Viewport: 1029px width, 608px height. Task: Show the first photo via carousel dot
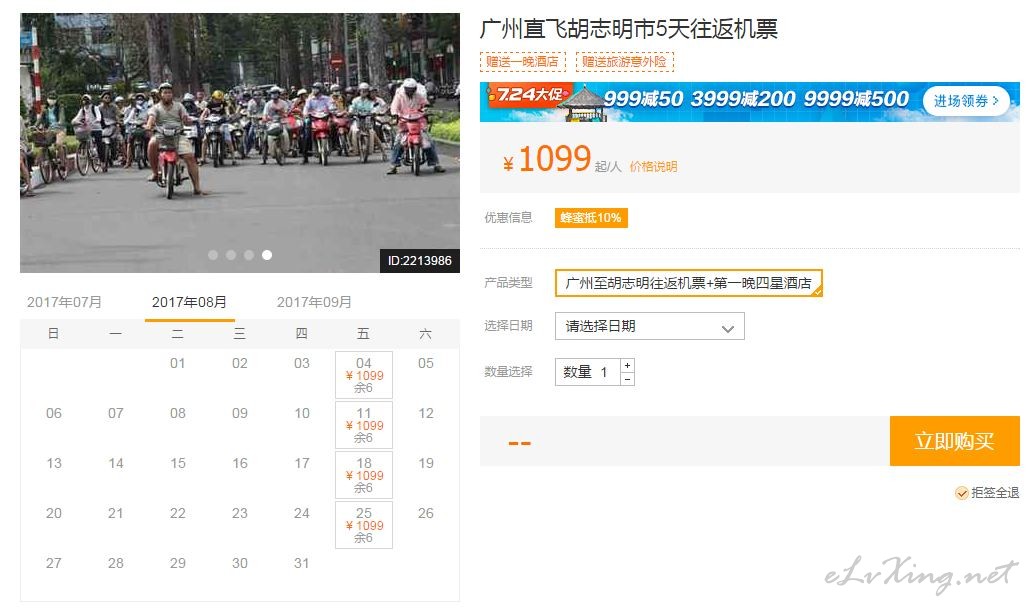[213, 255]
